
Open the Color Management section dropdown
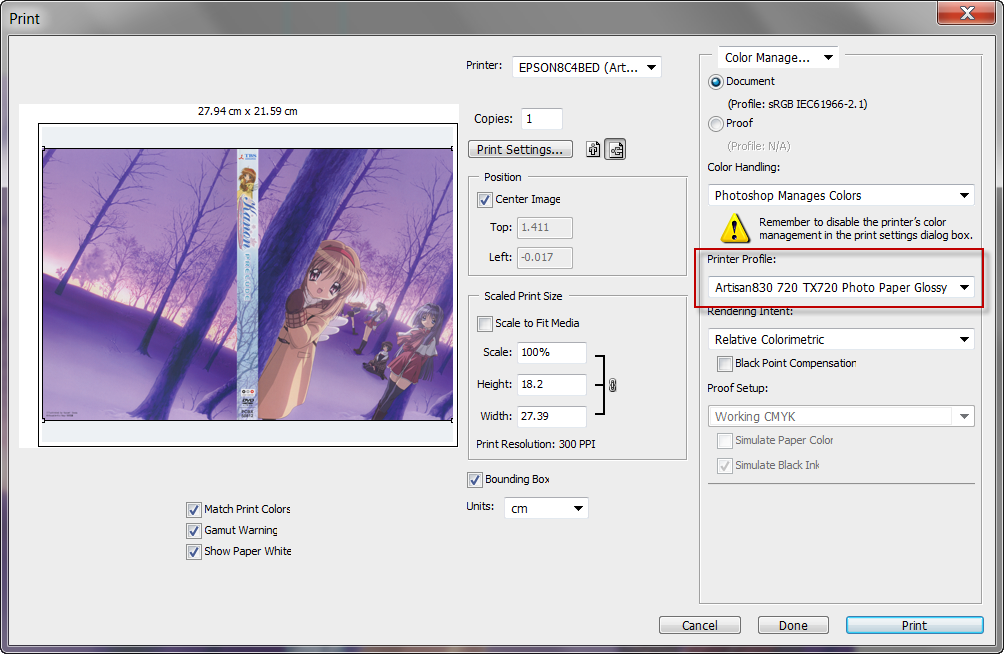point(778,58)
